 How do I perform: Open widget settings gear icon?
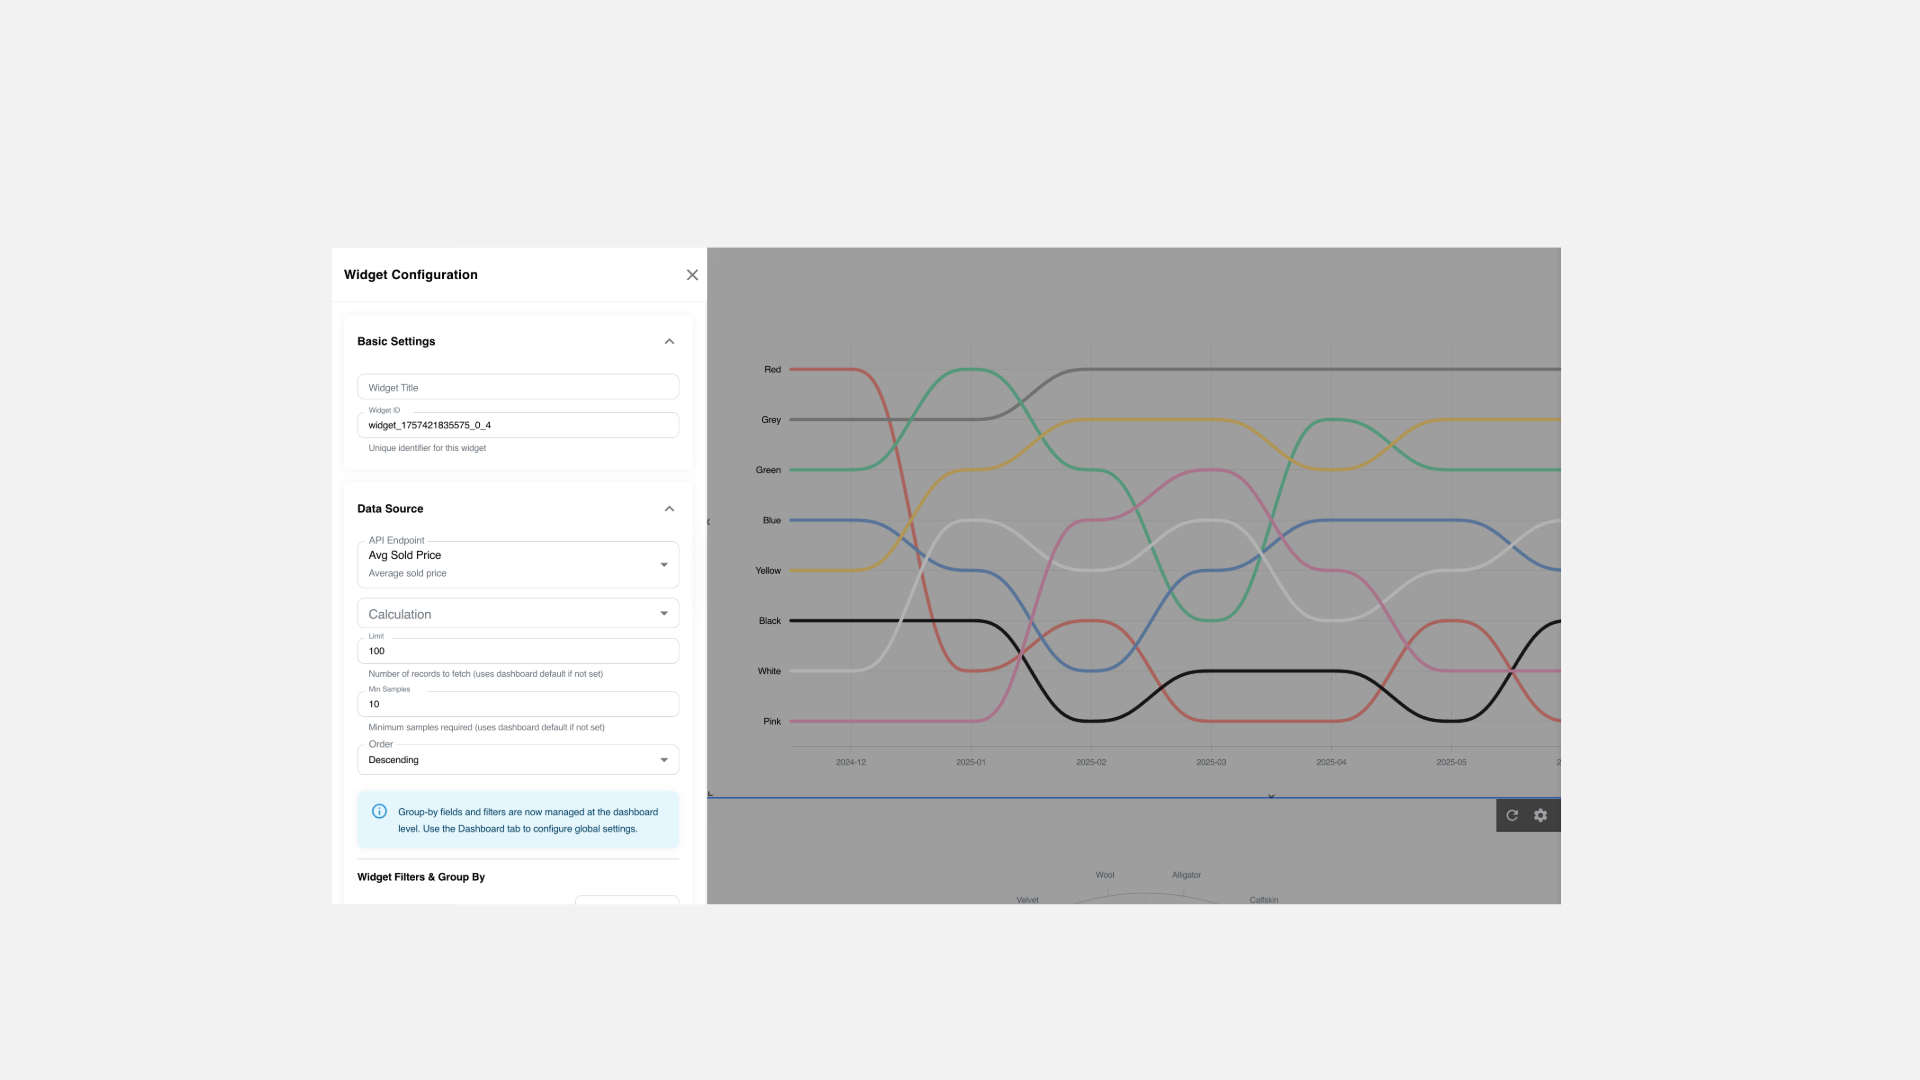[x=1541, y=815]
